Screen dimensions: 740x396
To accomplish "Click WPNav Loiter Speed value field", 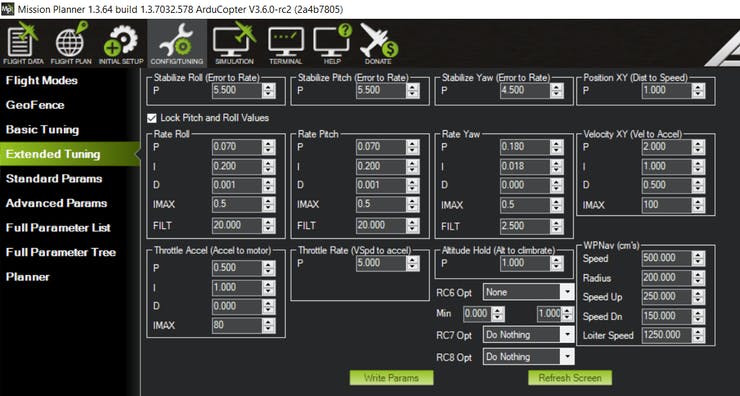I will click(666, 335).
